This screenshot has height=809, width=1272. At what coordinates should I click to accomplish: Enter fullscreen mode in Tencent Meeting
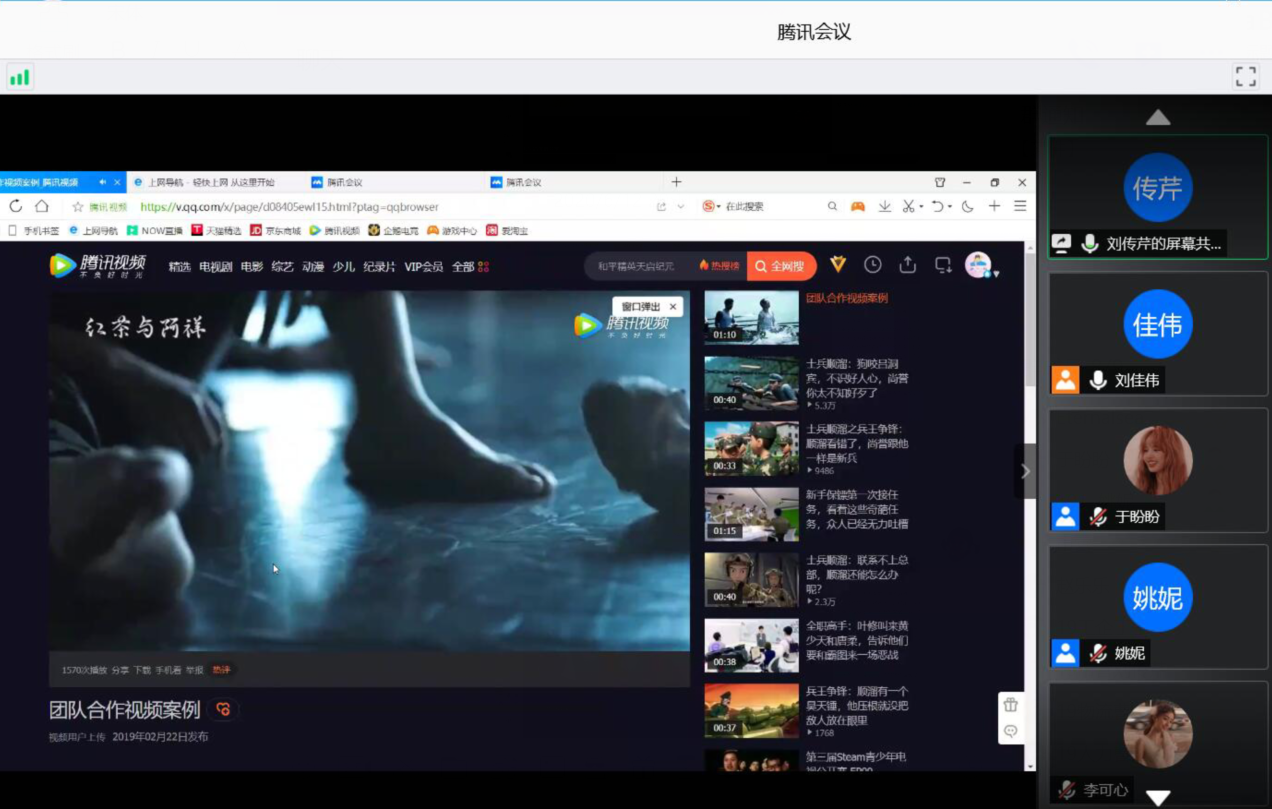[x=1245, y=76]
